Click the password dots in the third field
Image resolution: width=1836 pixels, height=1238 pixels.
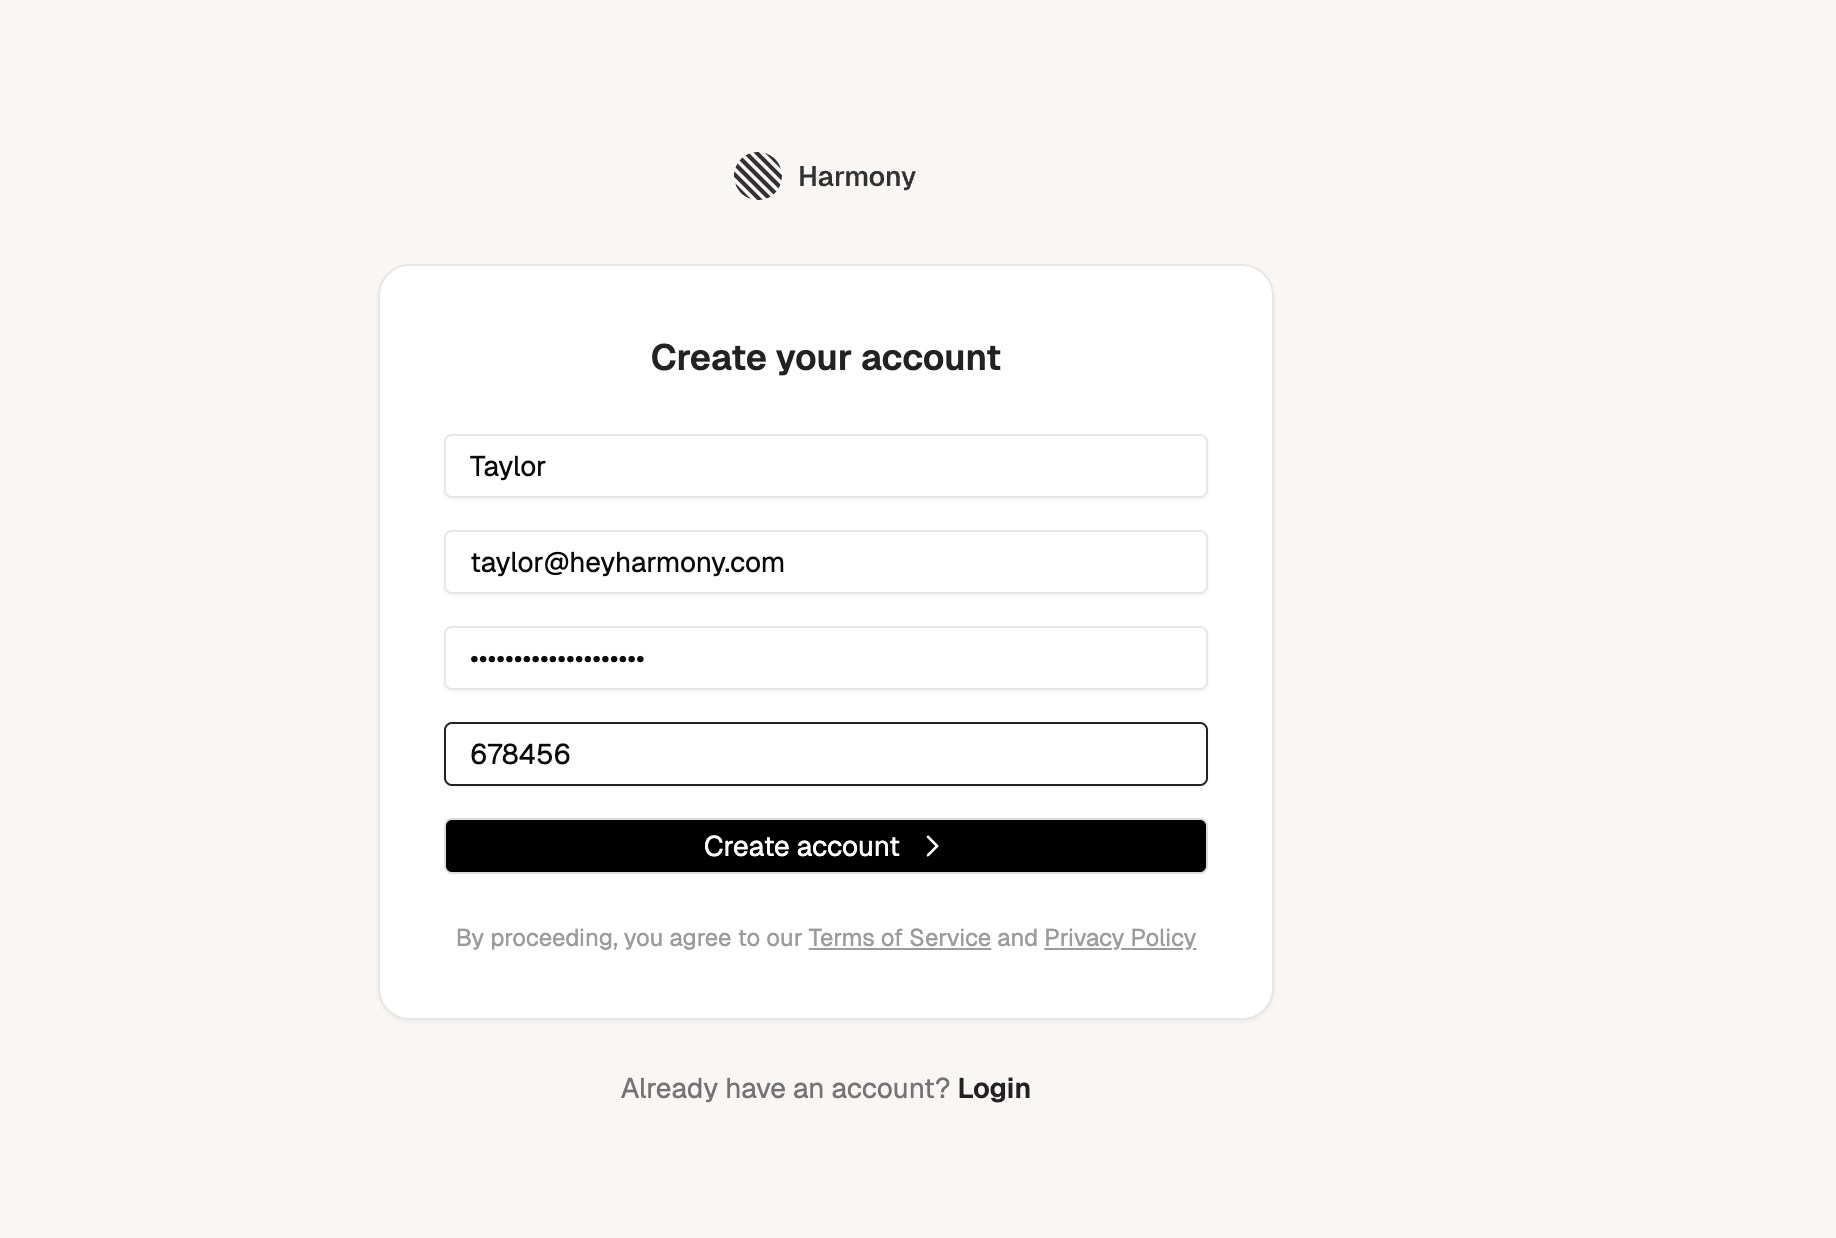point(557,658)
